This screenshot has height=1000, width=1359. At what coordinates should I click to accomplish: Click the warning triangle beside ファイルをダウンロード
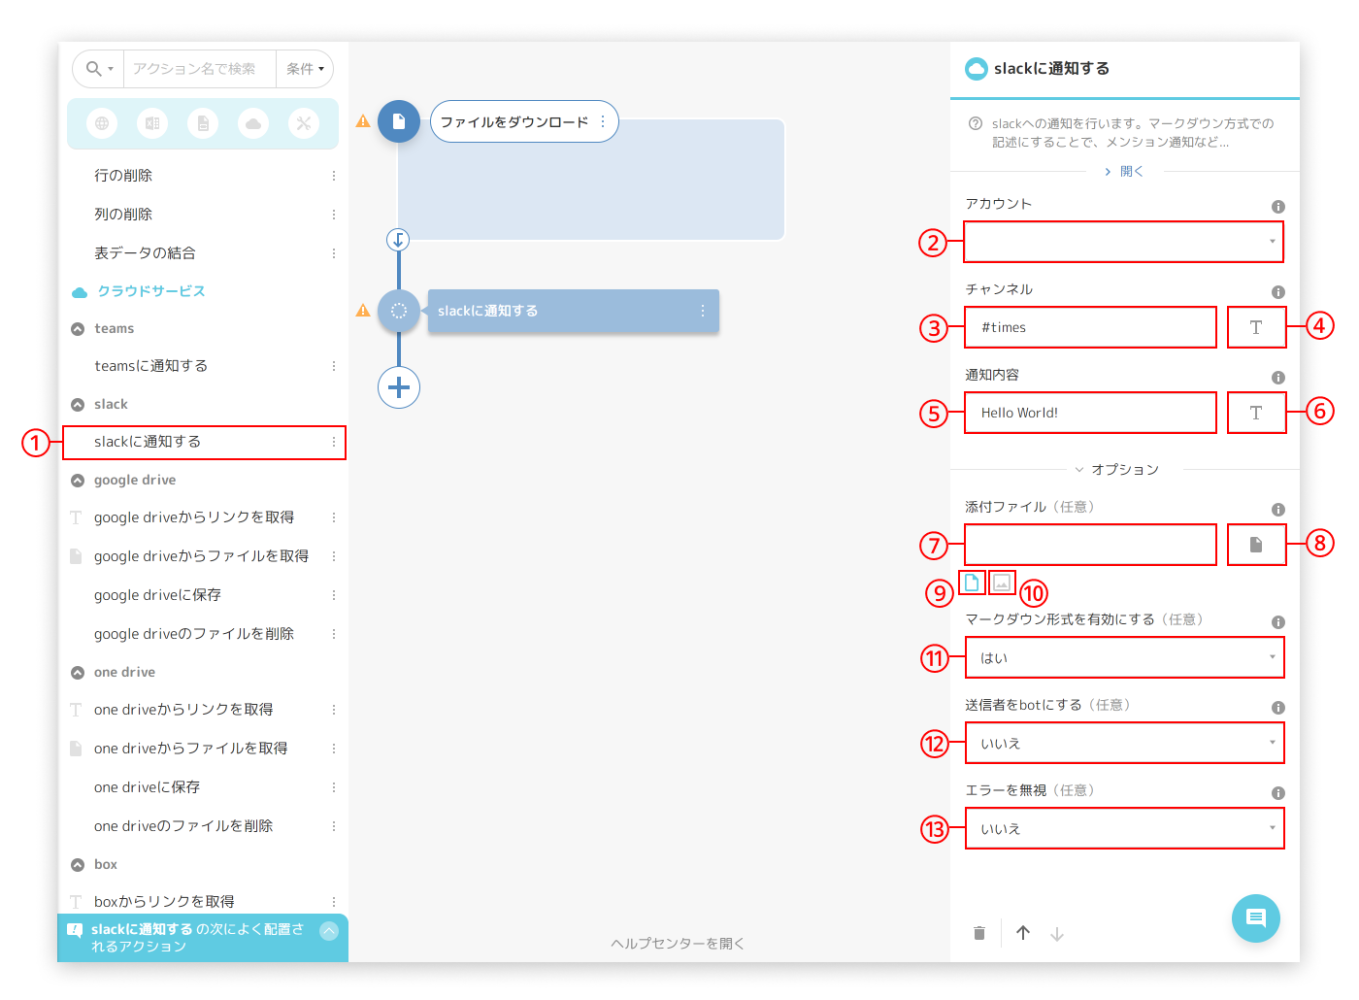(363, 121)
